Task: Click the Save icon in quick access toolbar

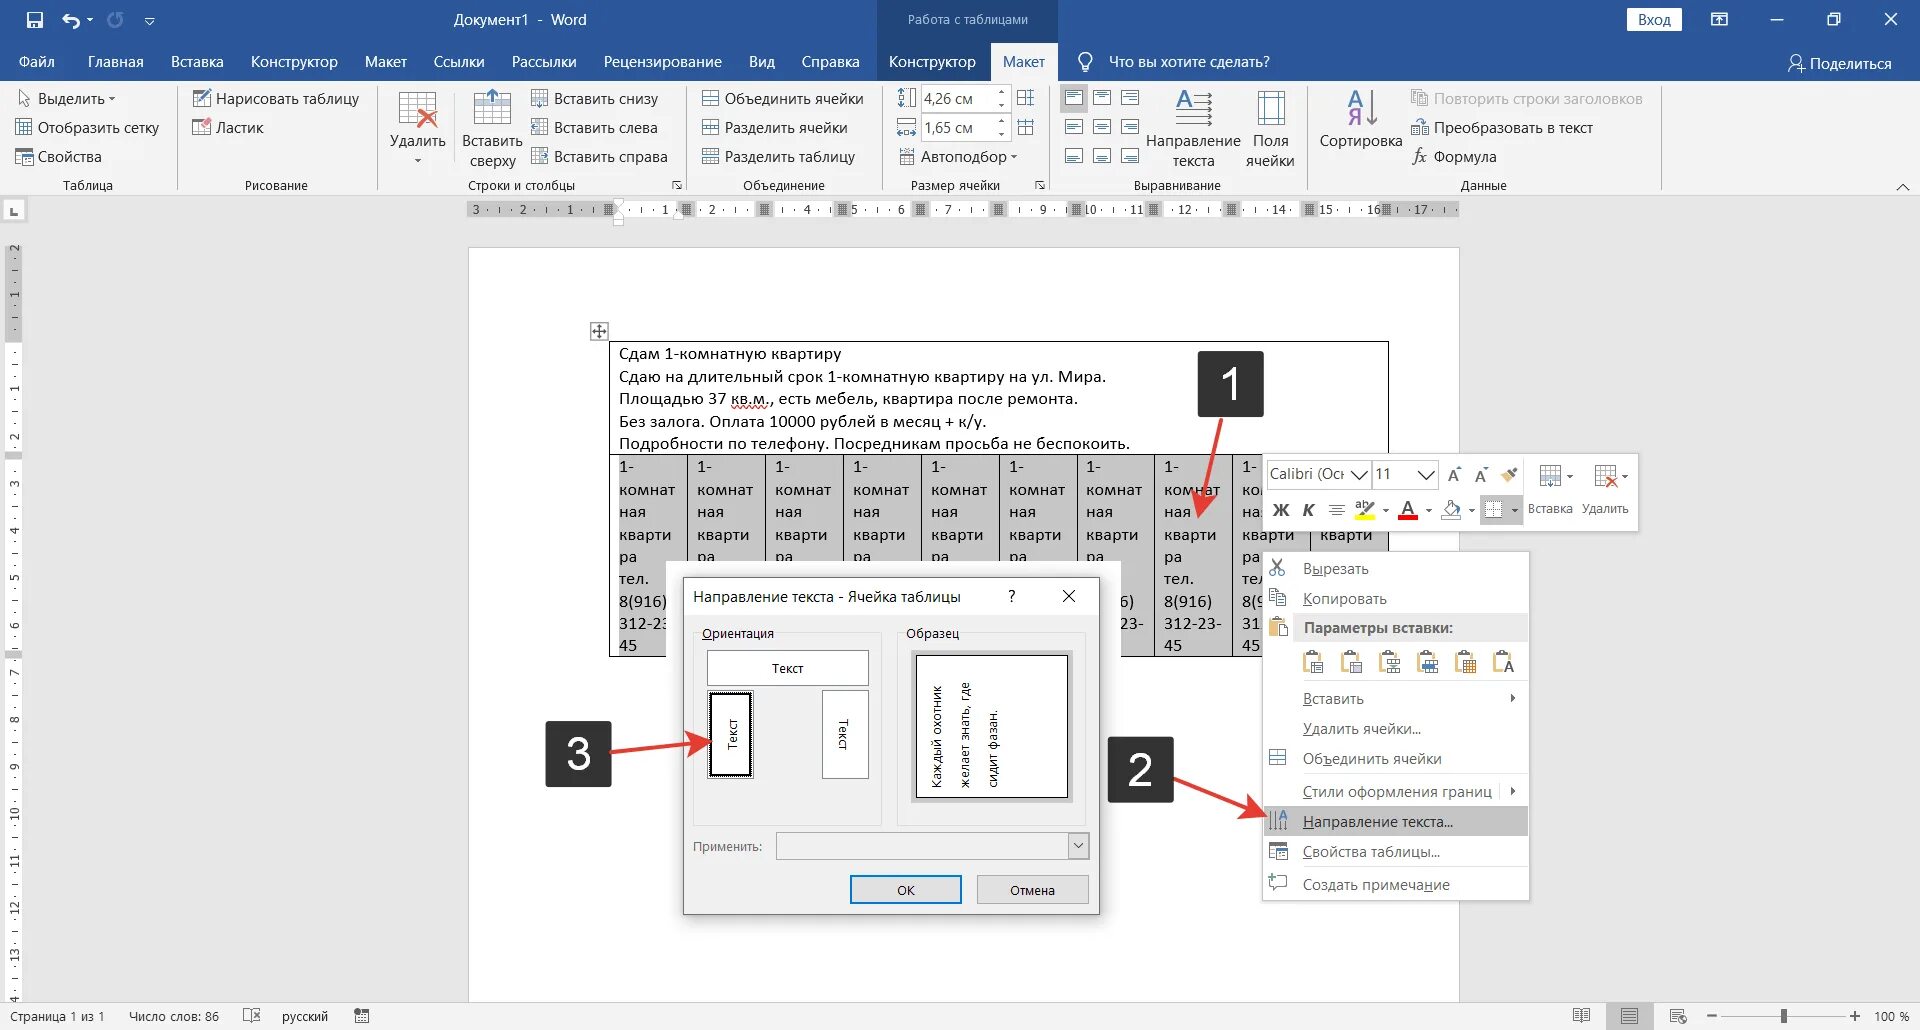Action: tap(34, 20)
